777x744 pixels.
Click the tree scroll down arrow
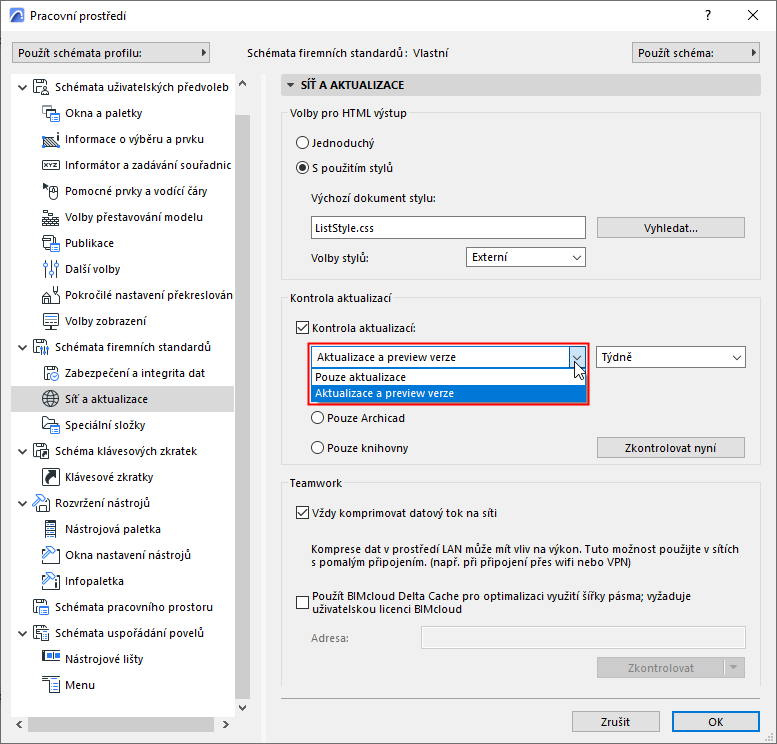243,708
